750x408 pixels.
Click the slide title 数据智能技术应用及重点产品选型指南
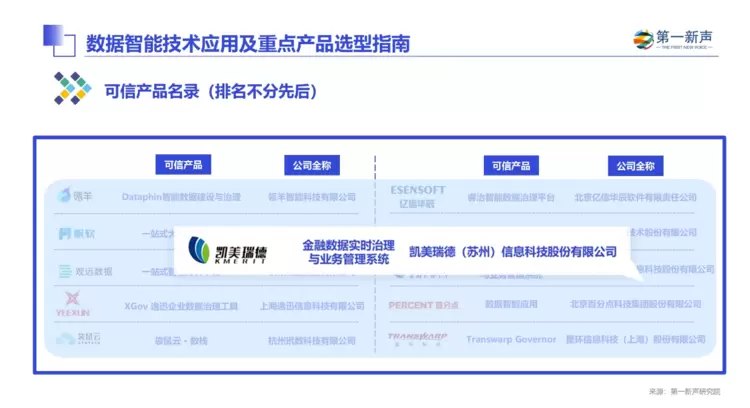pos(247,44)
